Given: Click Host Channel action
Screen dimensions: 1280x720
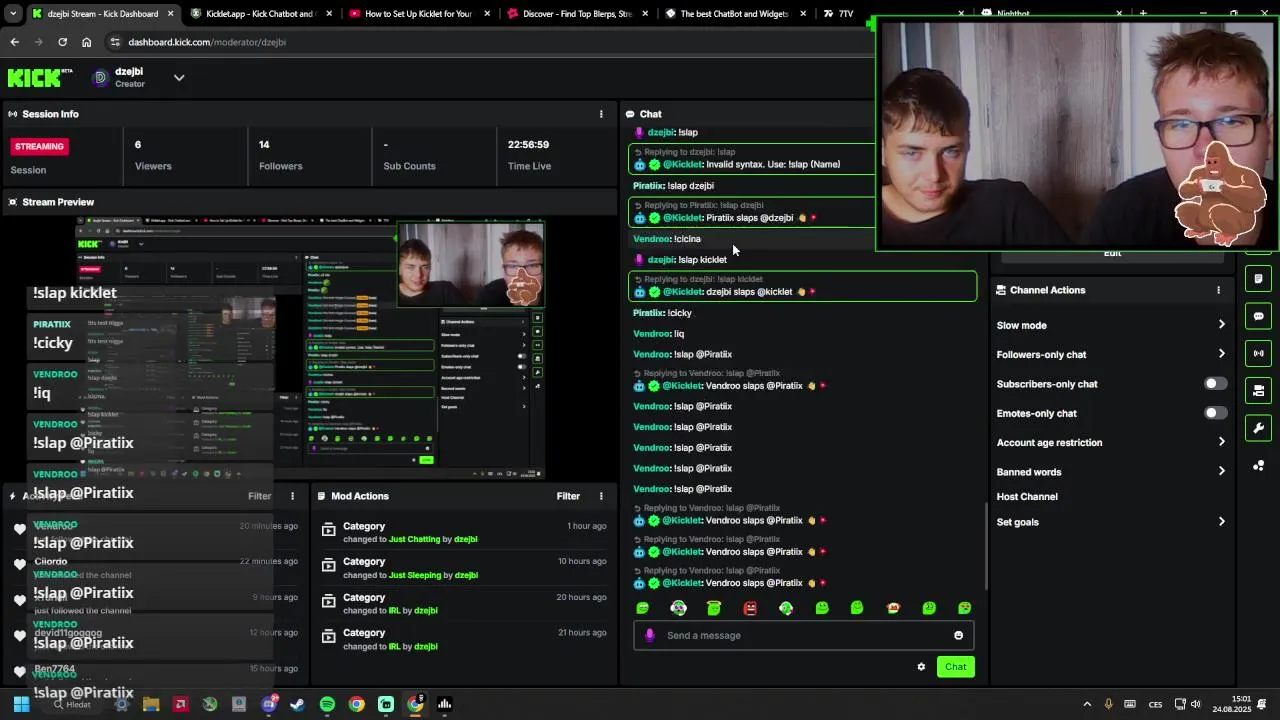Looking at the screenshot, I should 1027,497.
